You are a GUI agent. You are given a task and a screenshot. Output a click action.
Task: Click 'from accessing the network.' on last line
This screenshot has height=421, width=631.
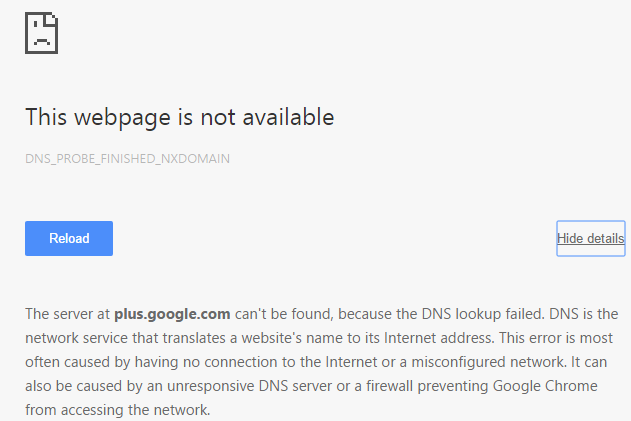(118, 410)
